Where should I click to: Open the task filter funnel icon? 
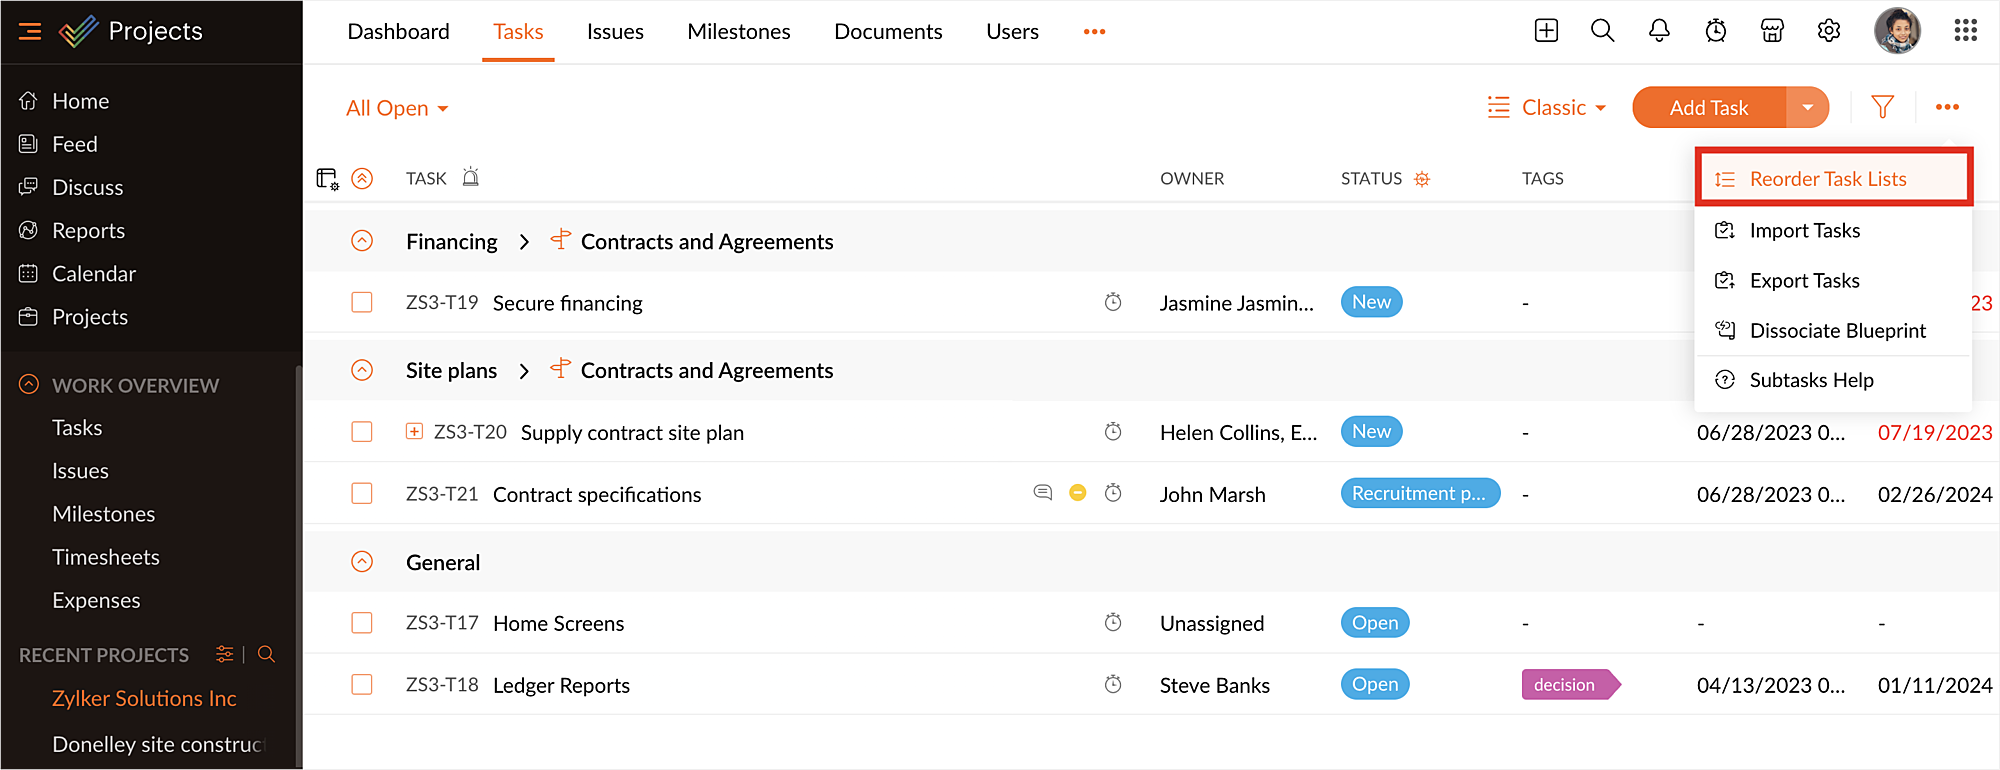tap(1882, 107)
